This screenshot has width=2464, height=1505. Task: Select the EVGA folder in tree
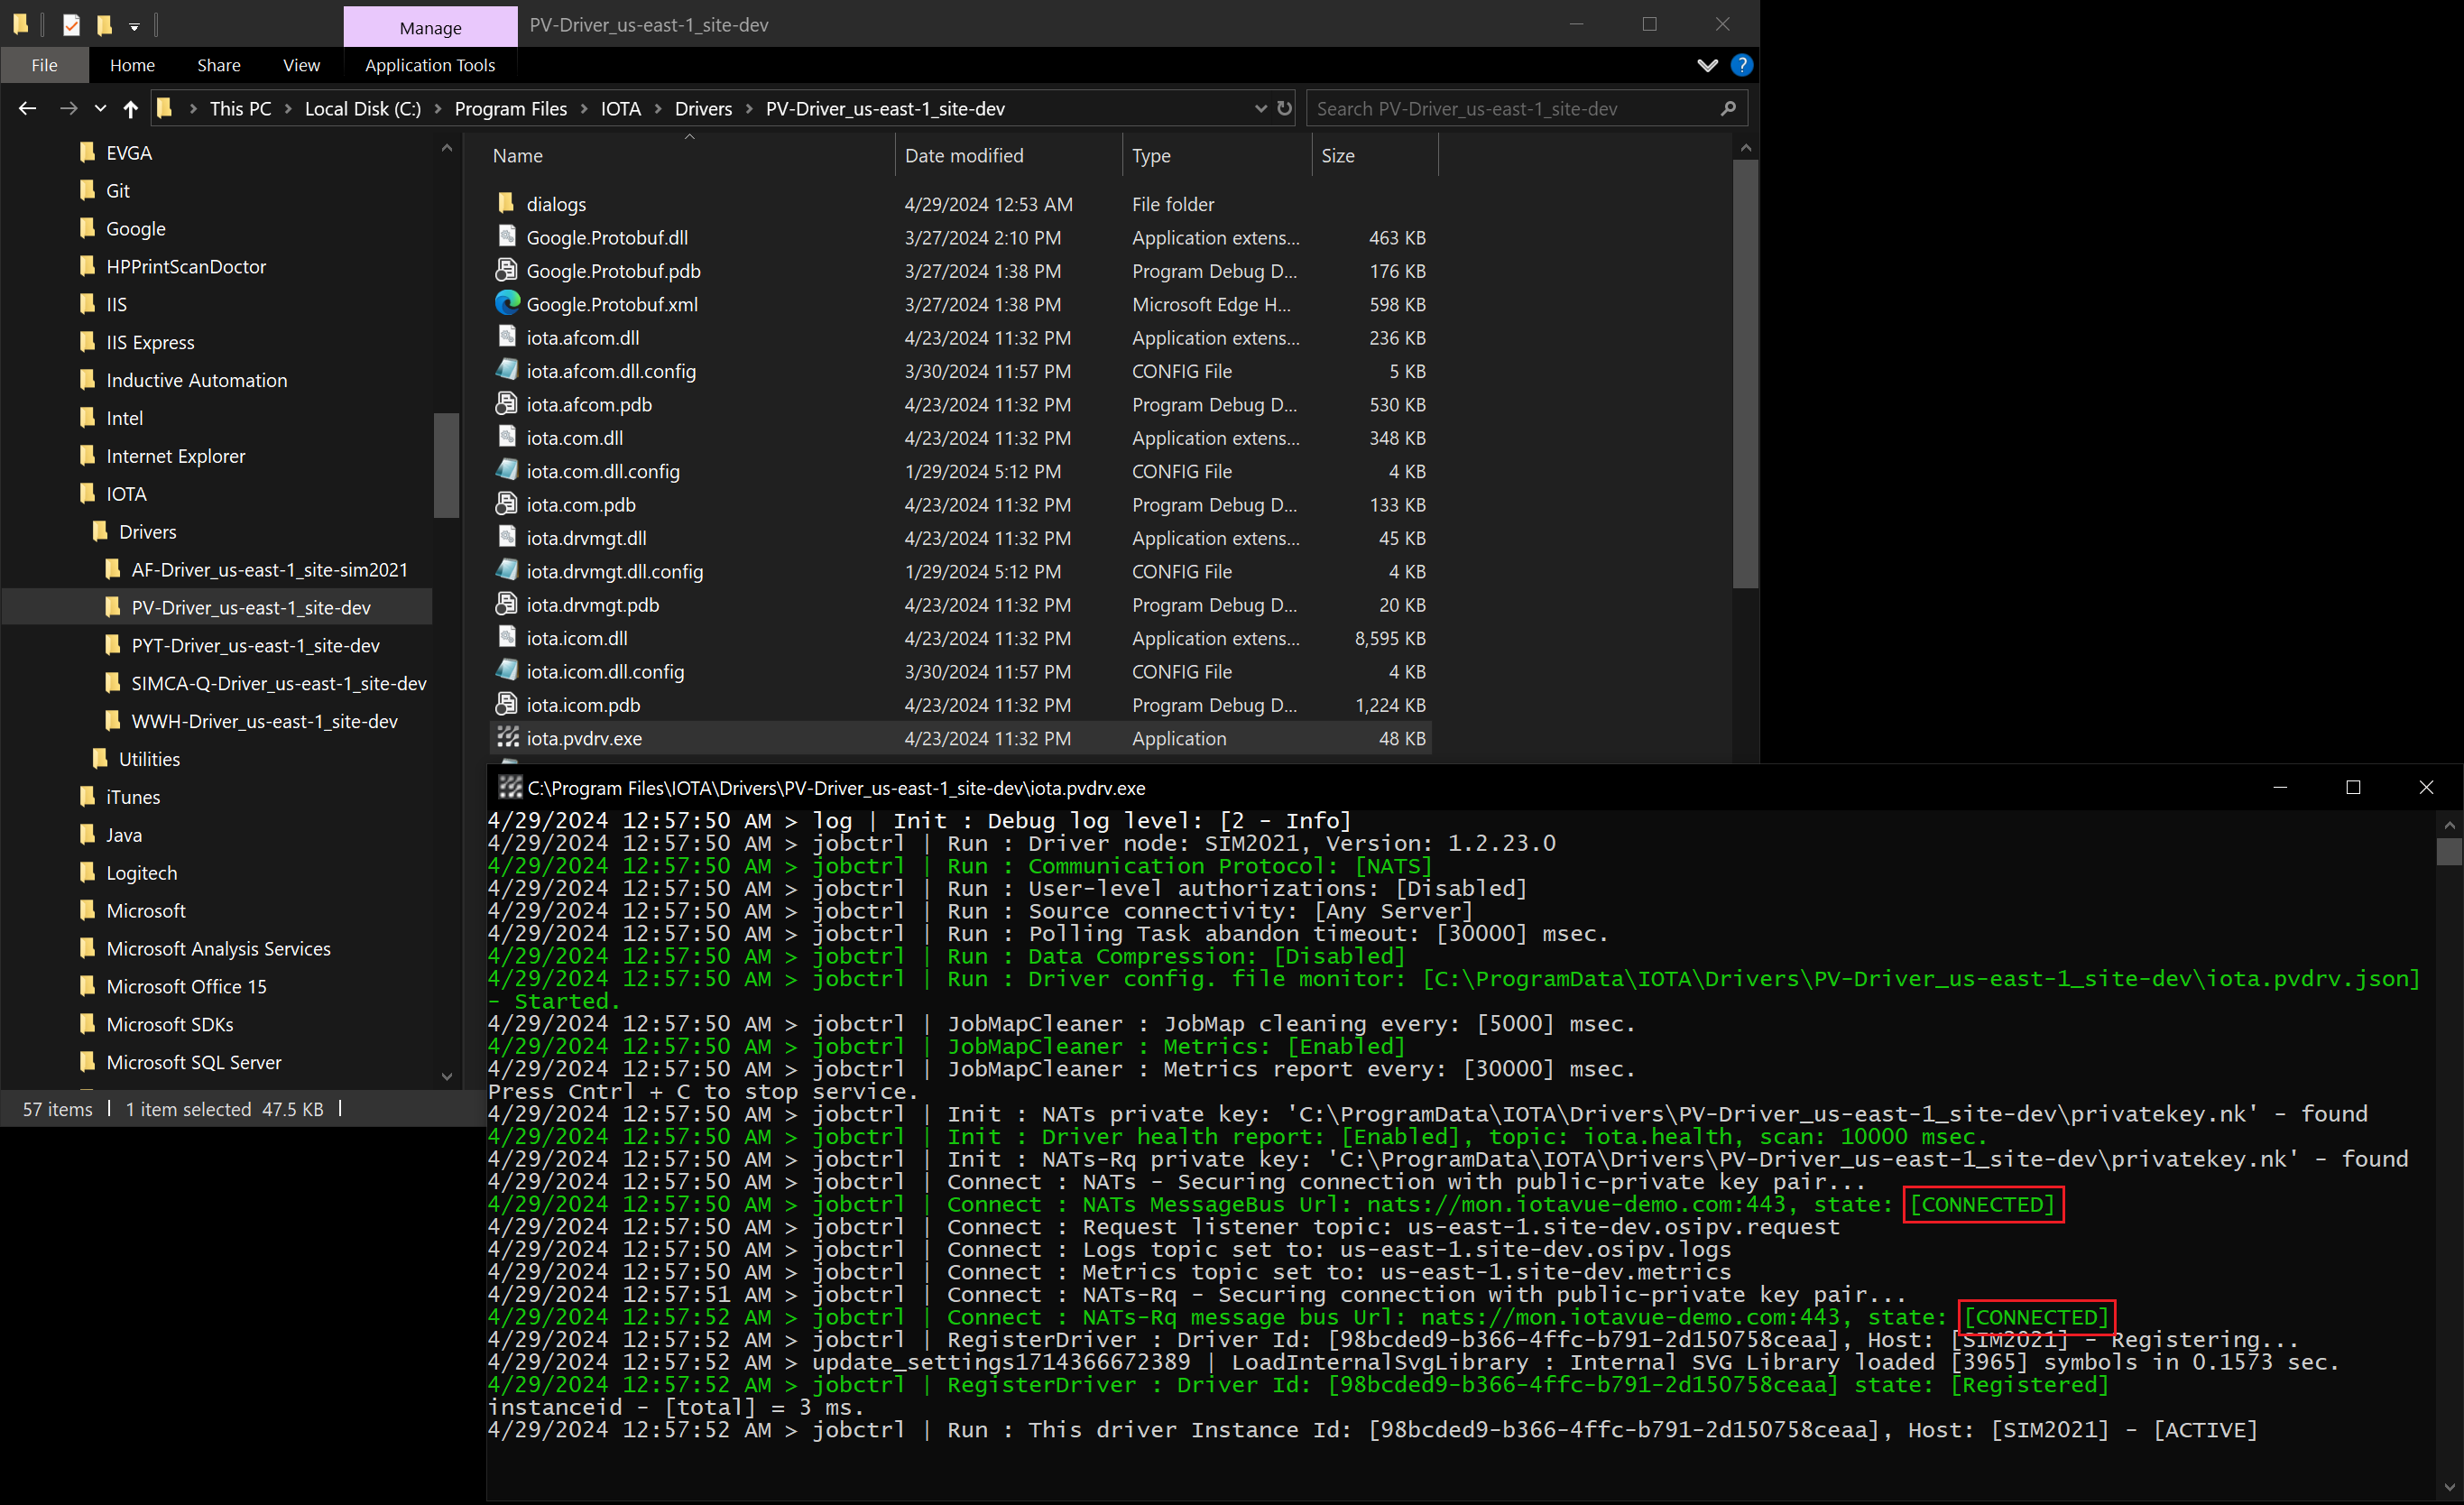[129, 153]
